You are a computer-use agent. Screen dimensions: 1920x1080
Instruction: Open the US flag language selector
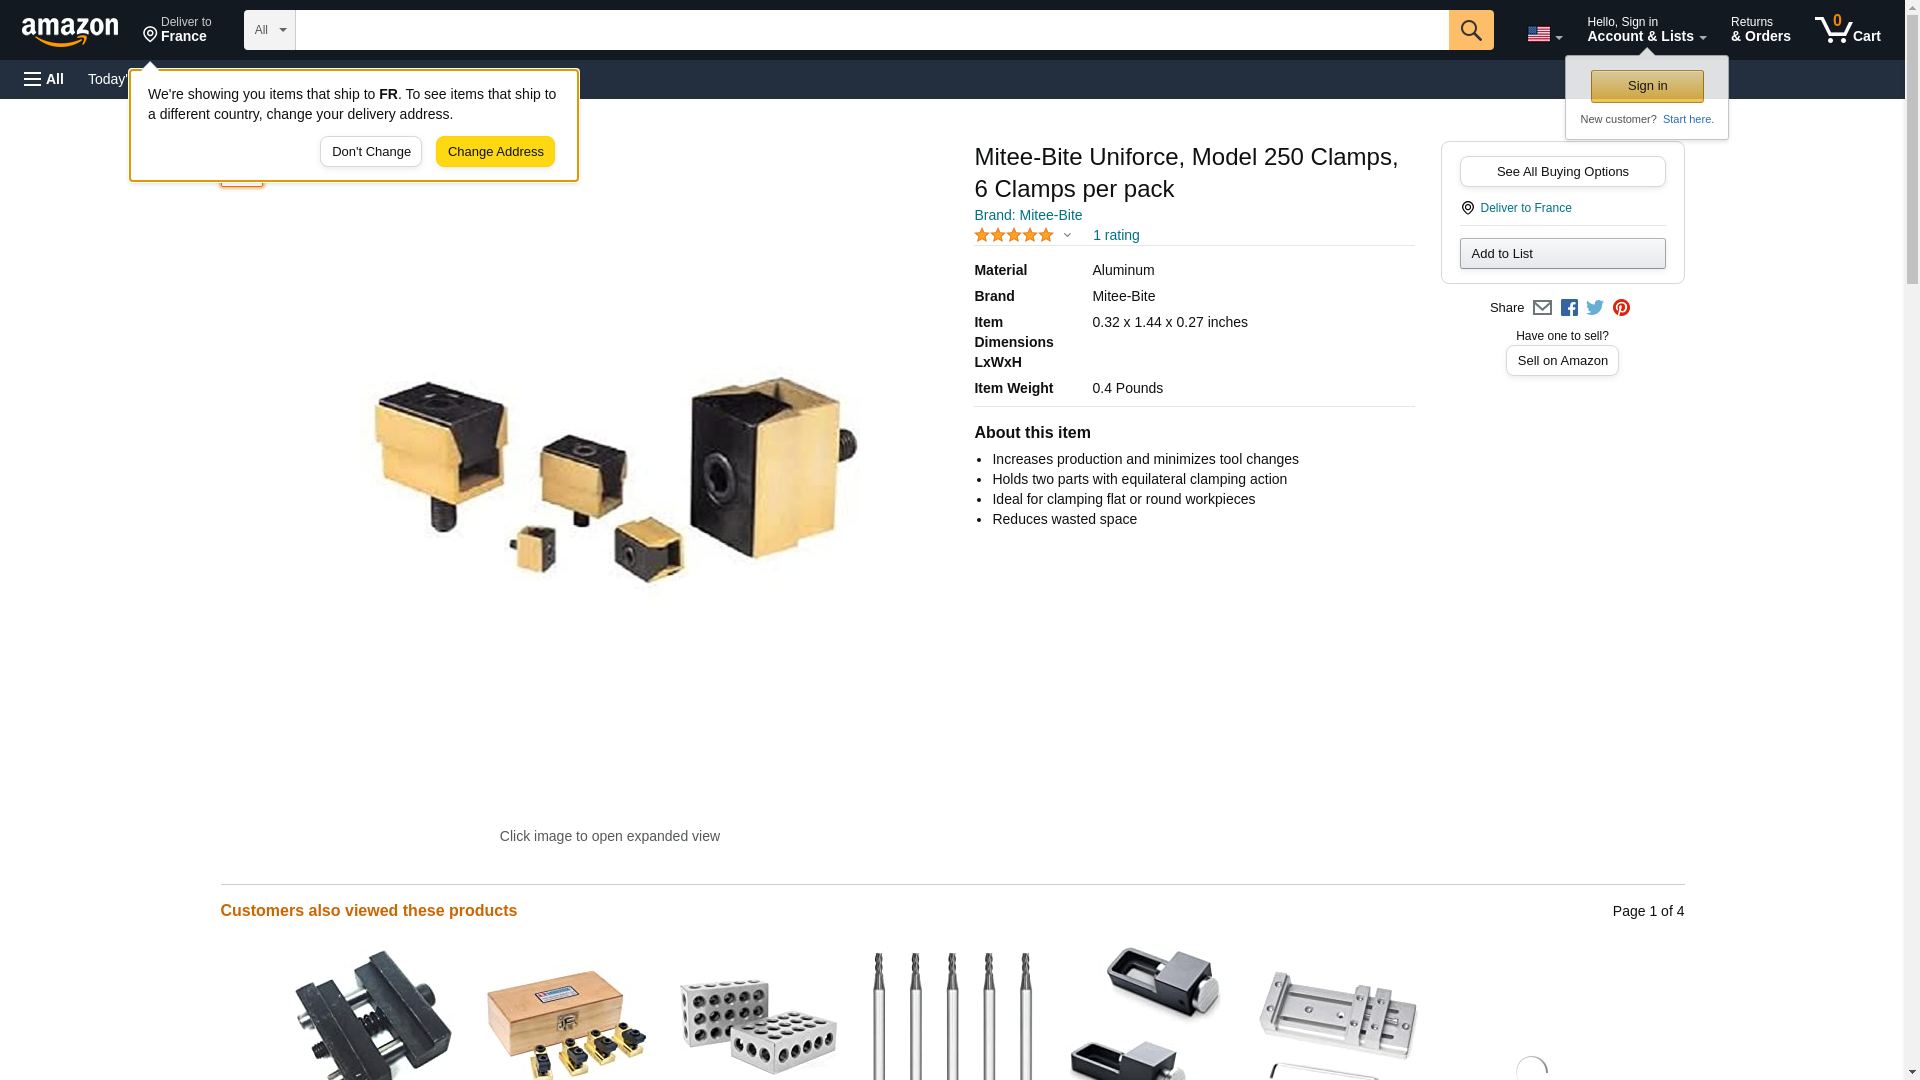(x=1544, y=34)
